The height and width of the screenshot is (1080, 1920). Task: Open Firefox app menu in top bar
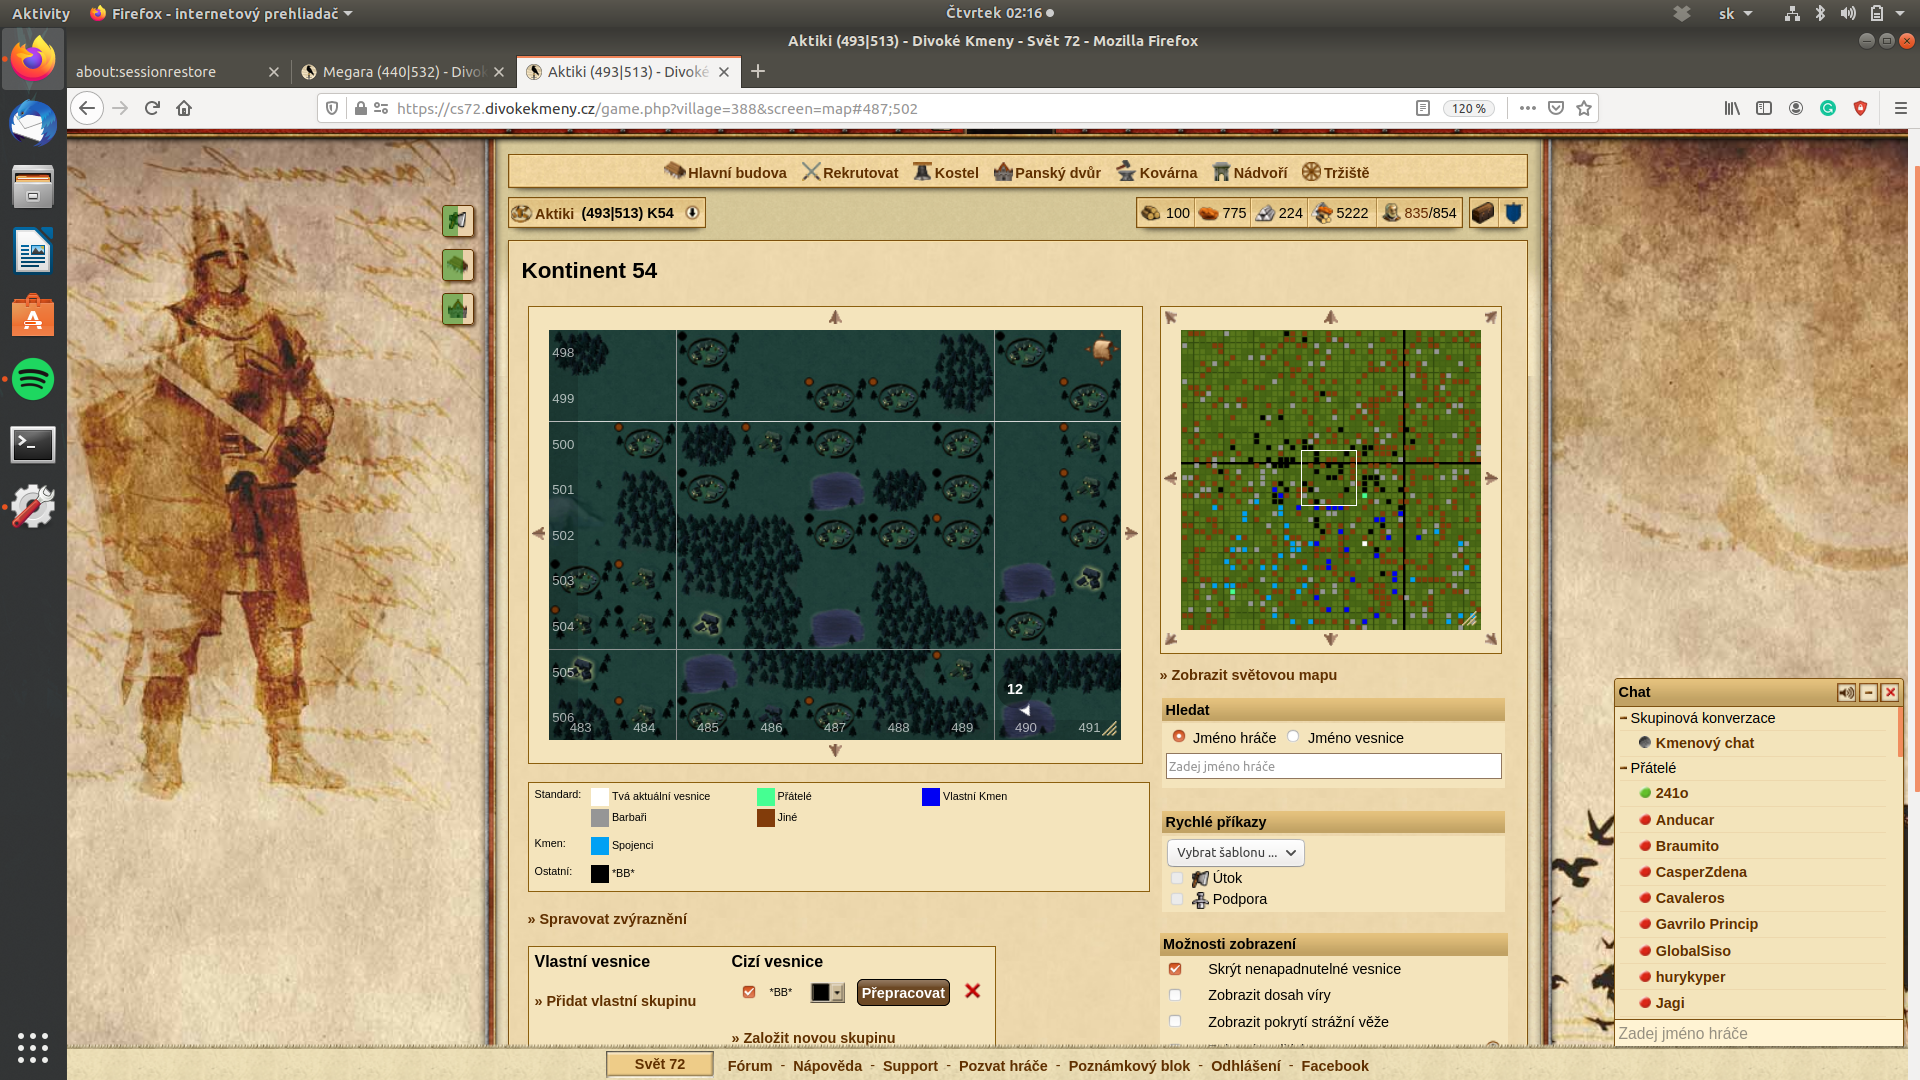point(221,13)
